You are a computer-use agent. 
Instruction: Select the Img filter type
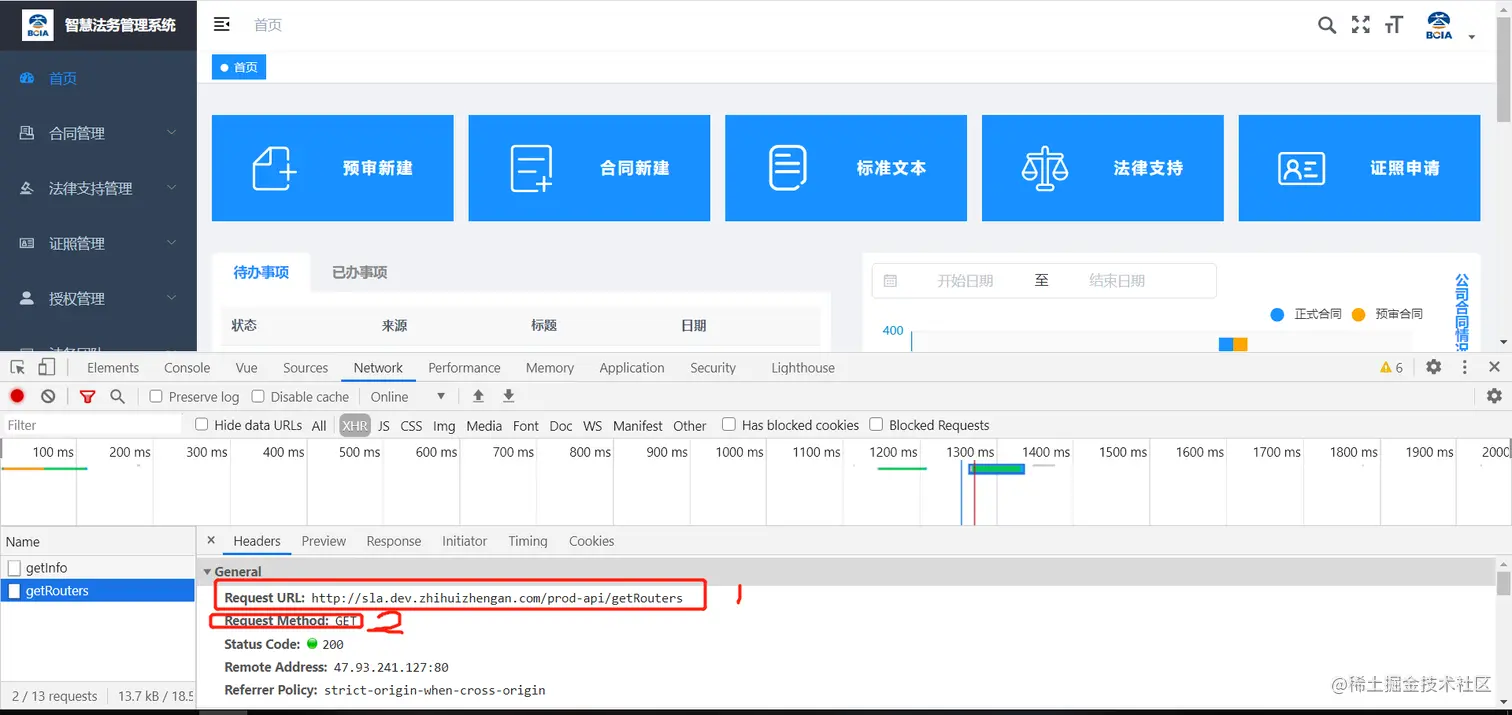point(444,425)
